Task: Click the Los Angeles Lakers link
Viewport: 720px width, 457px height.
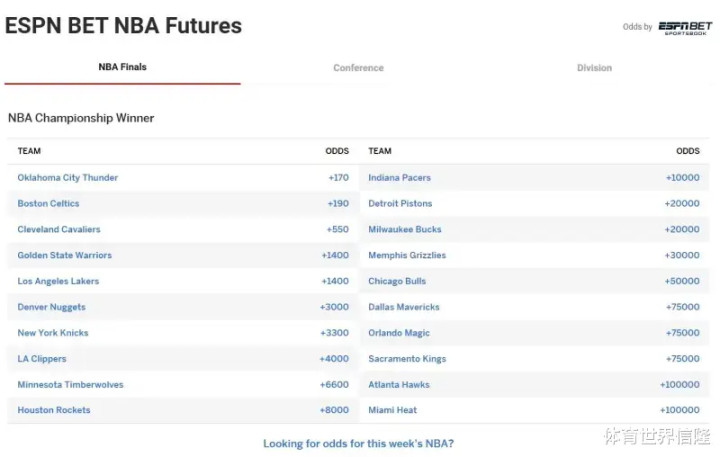Action: click(x=58, y=282)
